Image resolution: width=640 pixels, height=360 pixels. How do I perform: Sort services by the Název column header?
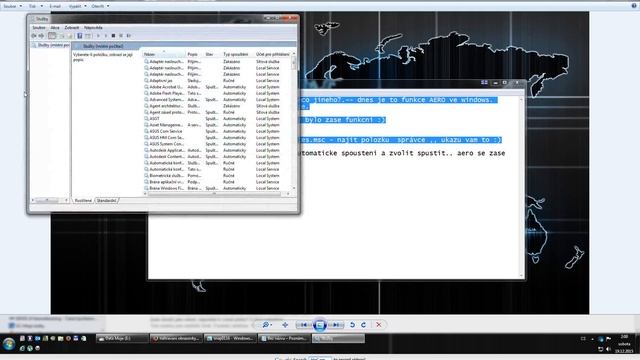coord(164,54)
